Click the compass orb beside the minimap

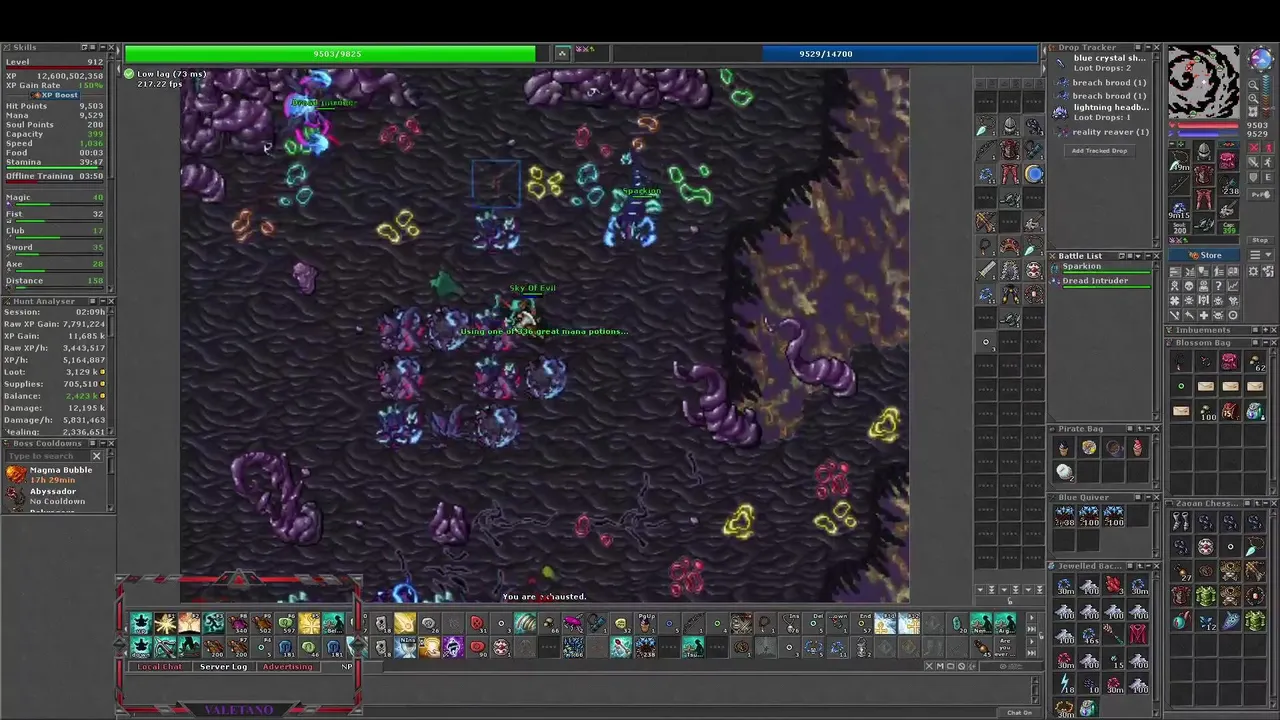click(x=1261, y=58)
